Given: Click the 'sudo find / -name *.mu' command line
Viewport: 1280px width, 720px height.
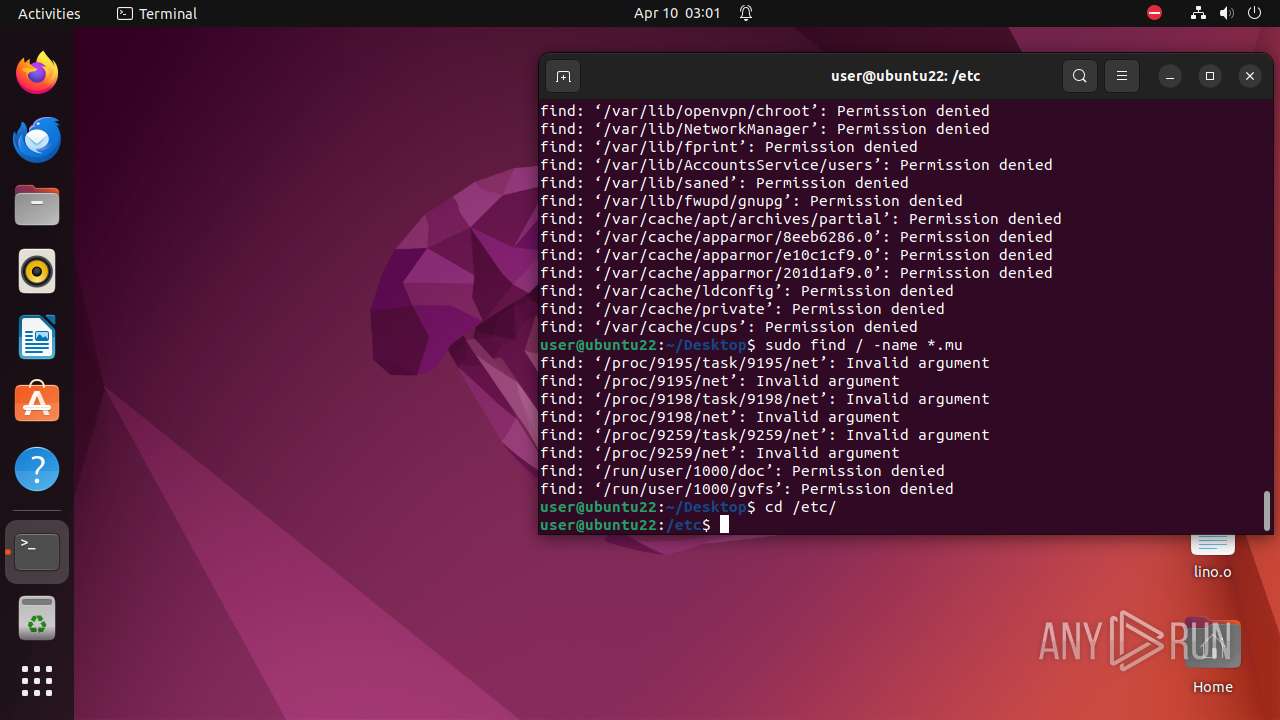Looking at the screenshot, I should (751, 345).
